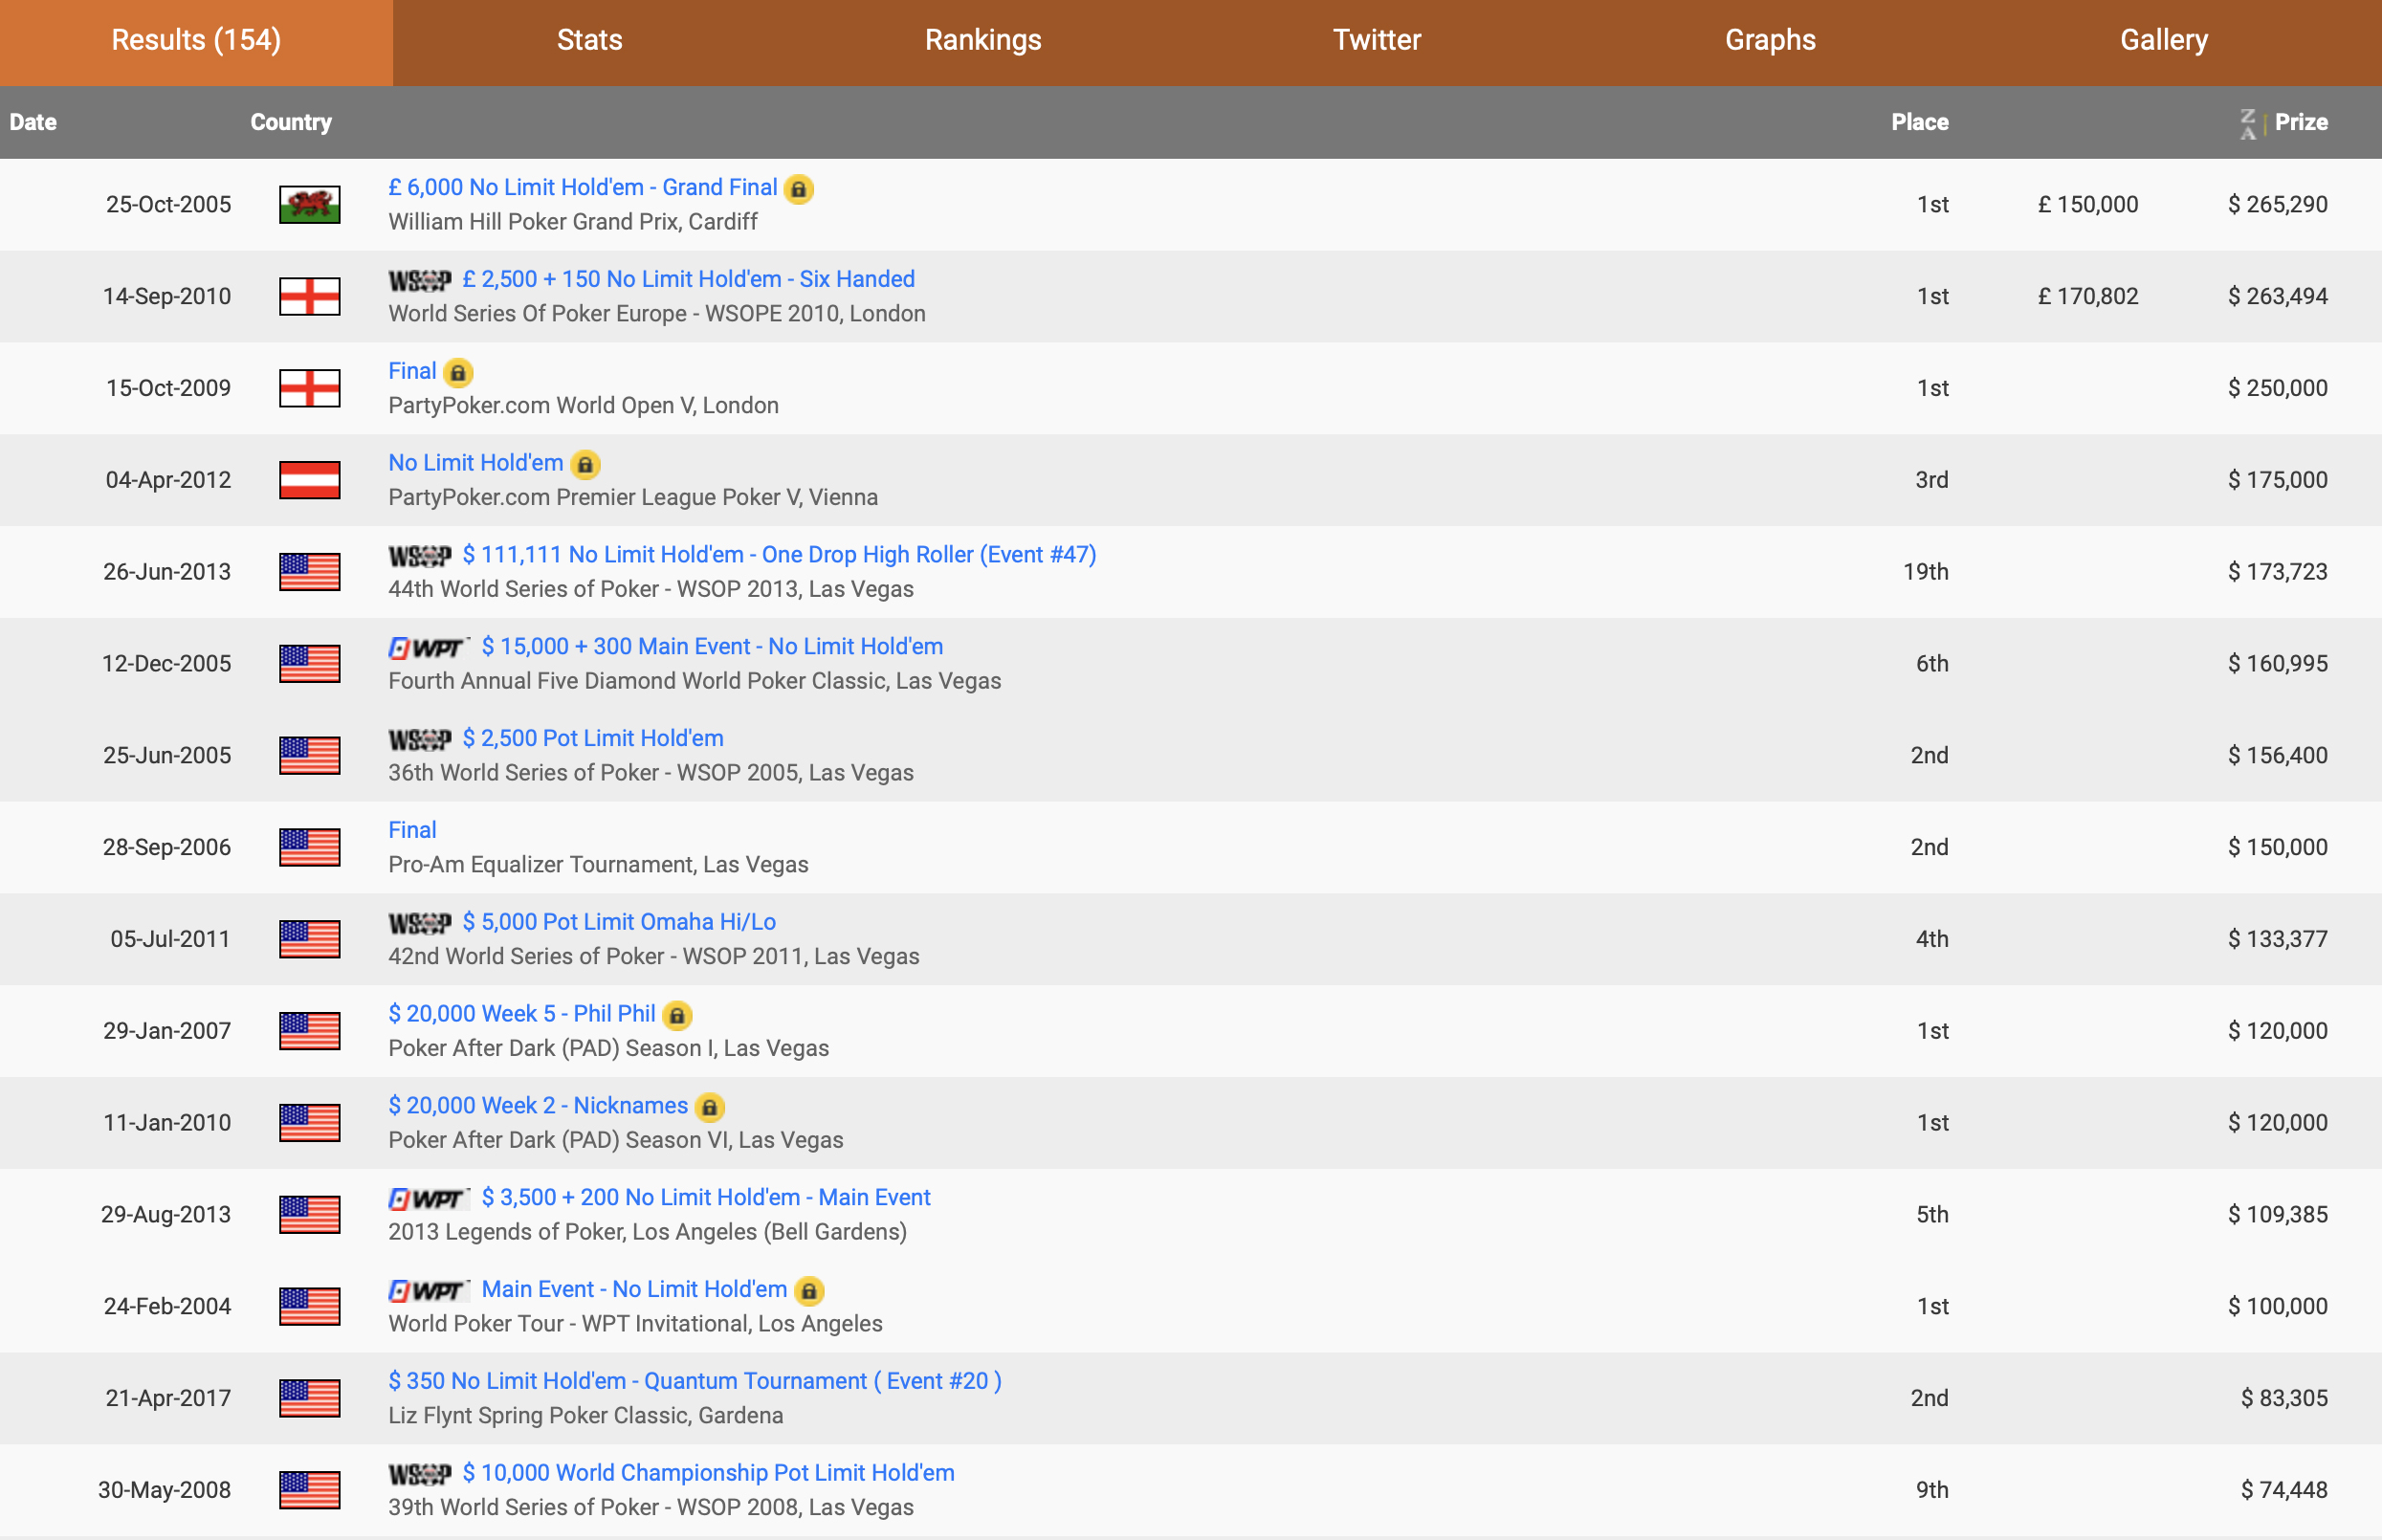Screen dimensions: 2382x1540
Task: Open the Results (154) tab
Action: coord(196,41)
